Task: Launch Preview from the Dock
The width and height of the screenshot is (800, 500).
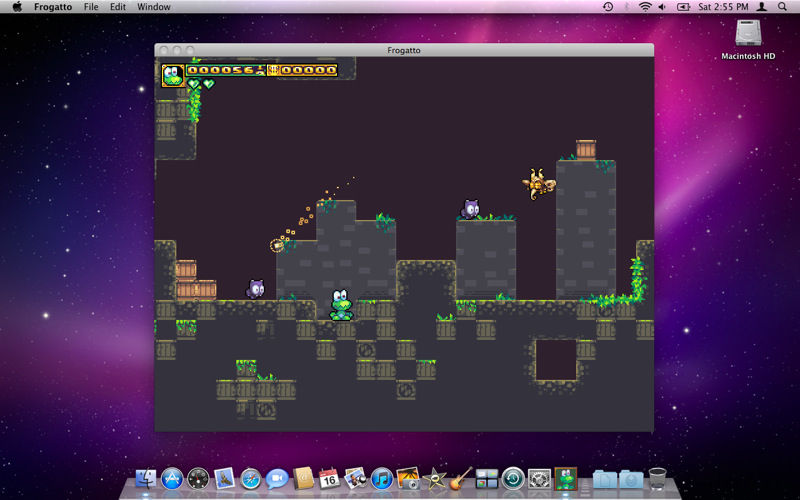Action: click(356, 479)
